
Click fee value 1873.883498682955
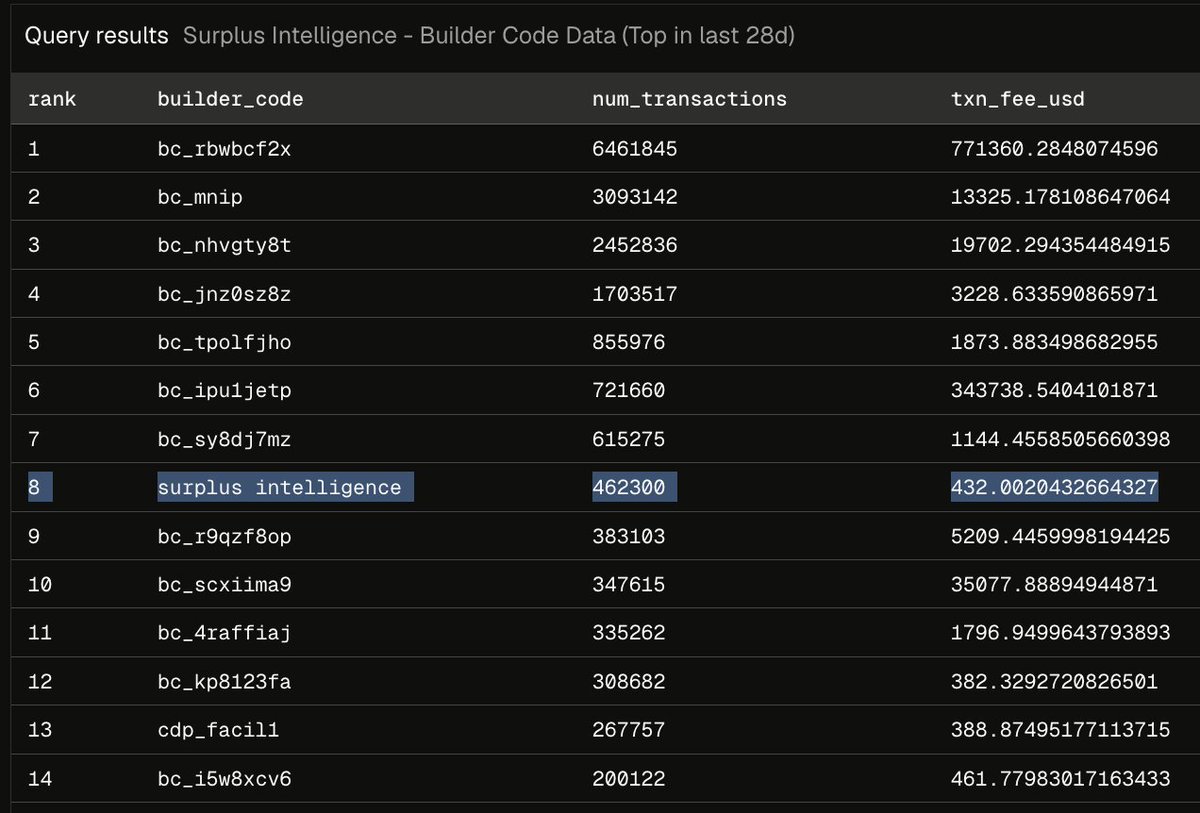[1054, 342]
